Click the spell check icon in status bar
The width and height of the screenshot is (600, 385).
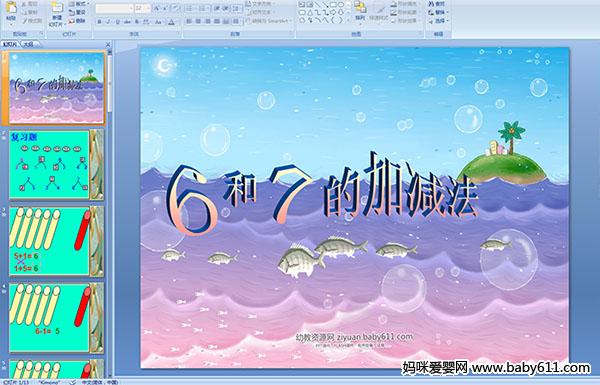pos(73,382)
